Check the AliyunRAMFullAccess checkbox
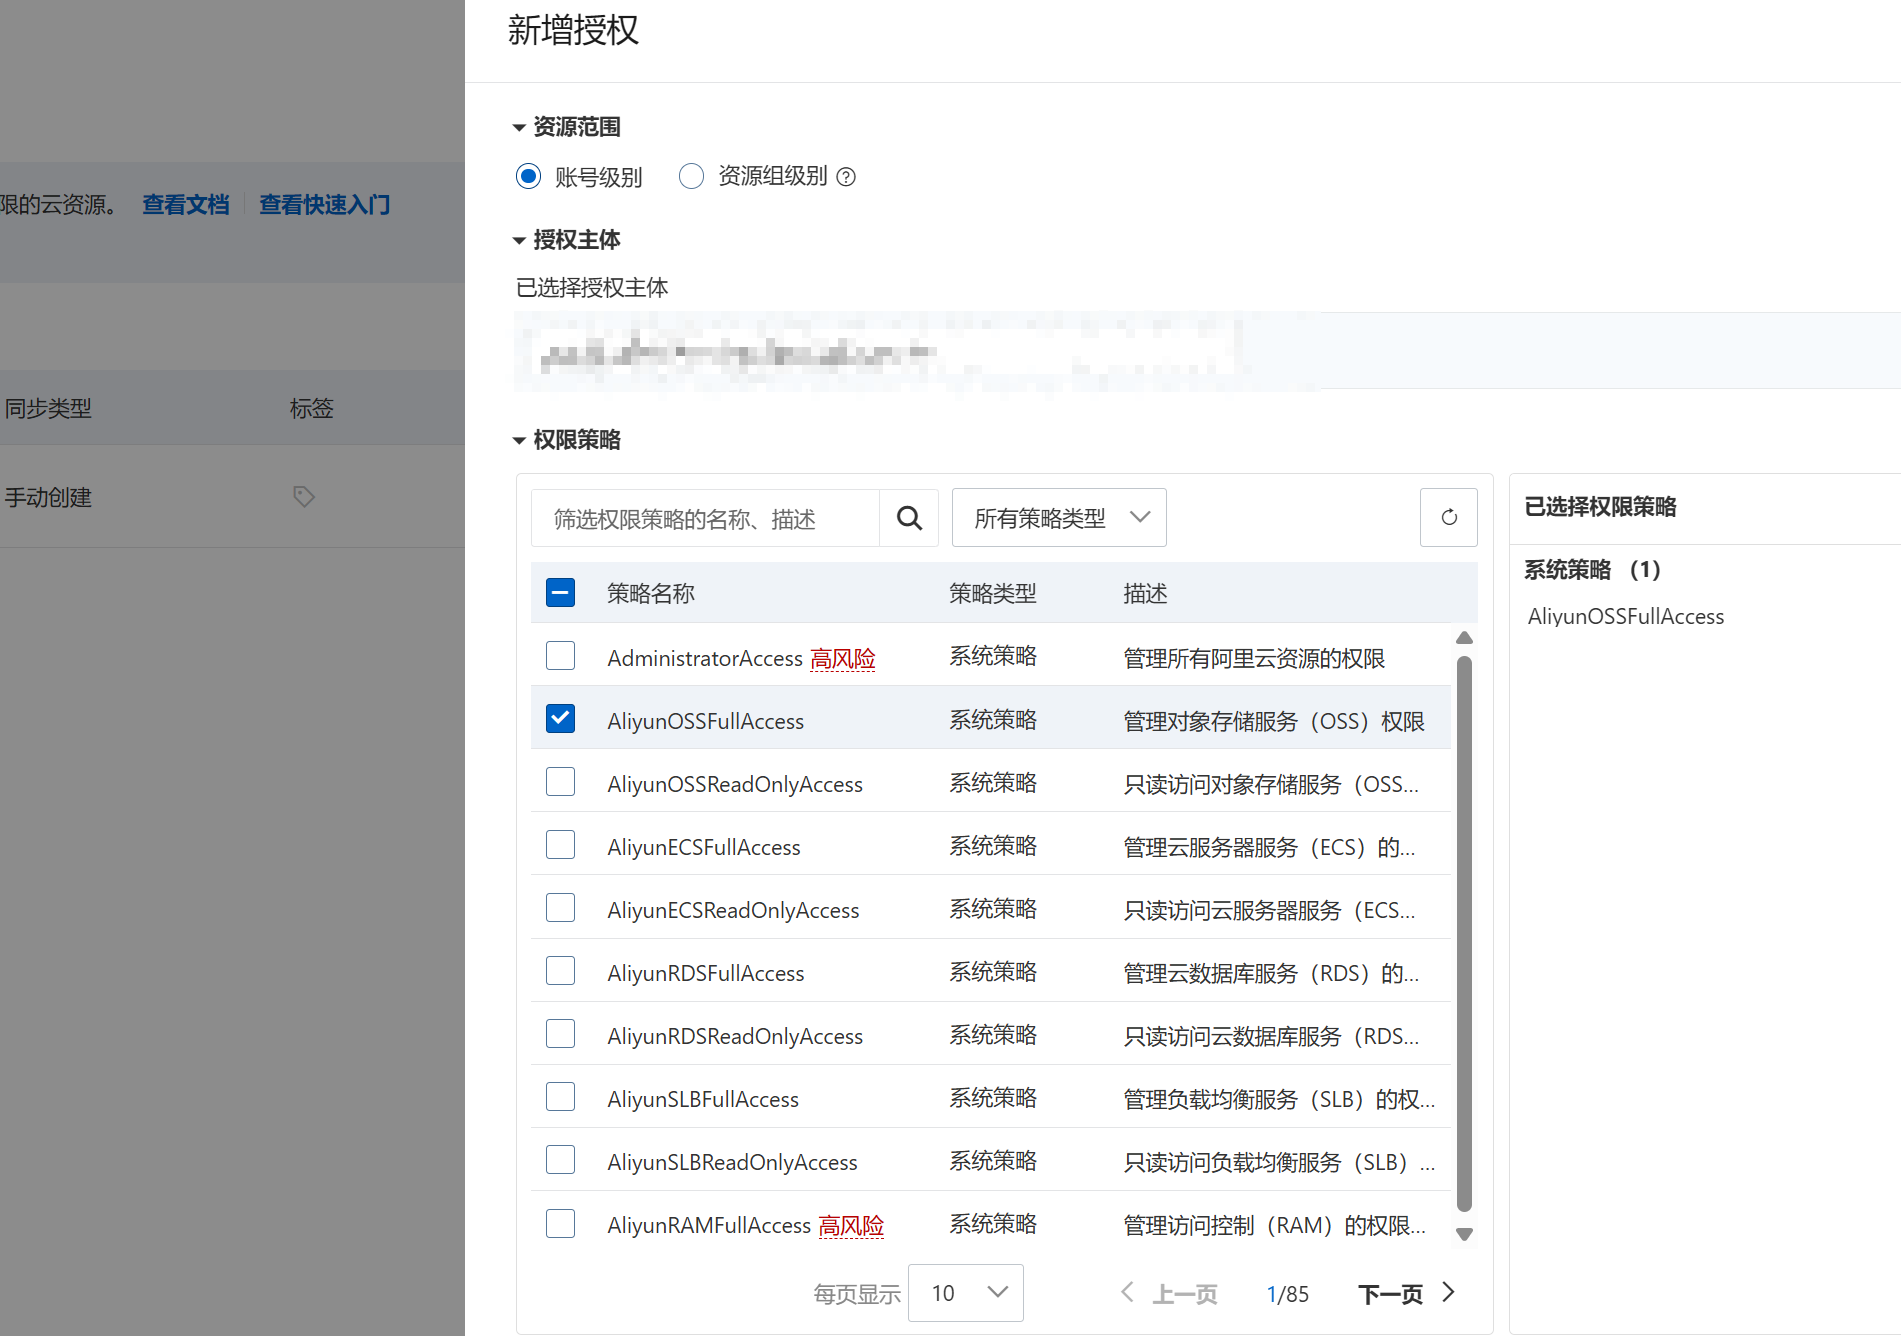 560,1223
